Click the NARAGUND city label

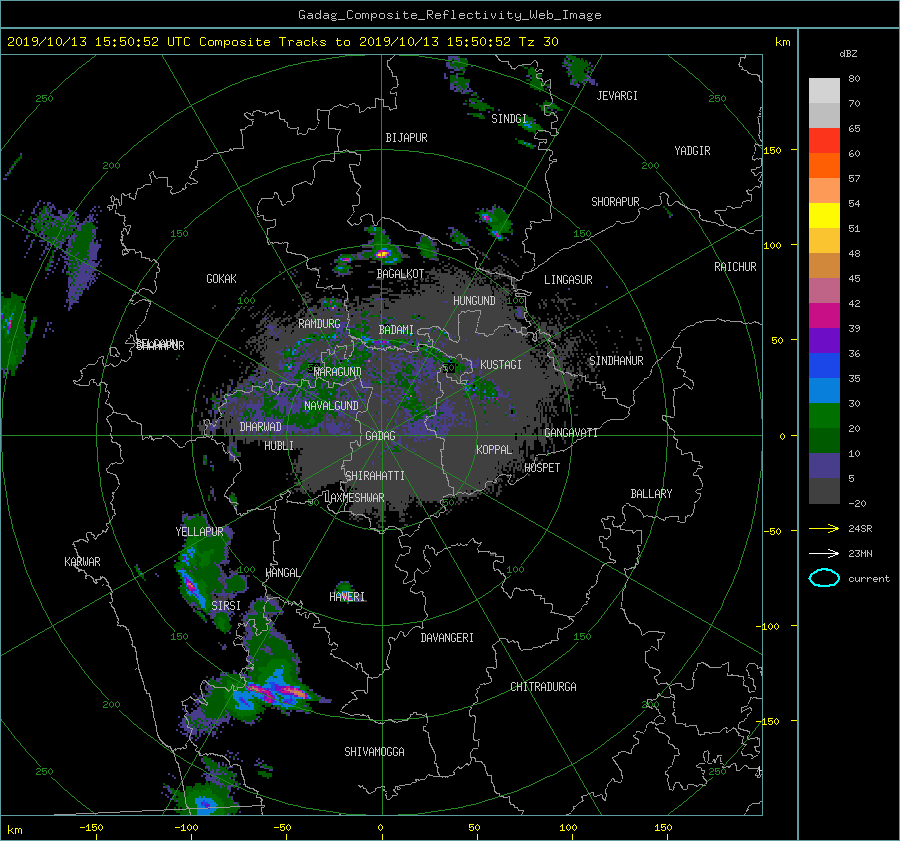tap(338, 372)
